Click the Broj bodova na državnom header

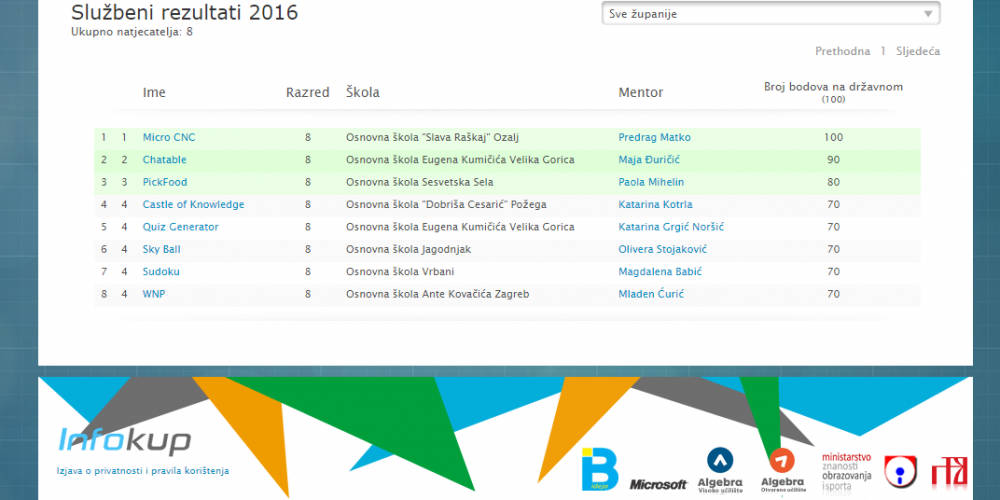click(x=833, y=87)
